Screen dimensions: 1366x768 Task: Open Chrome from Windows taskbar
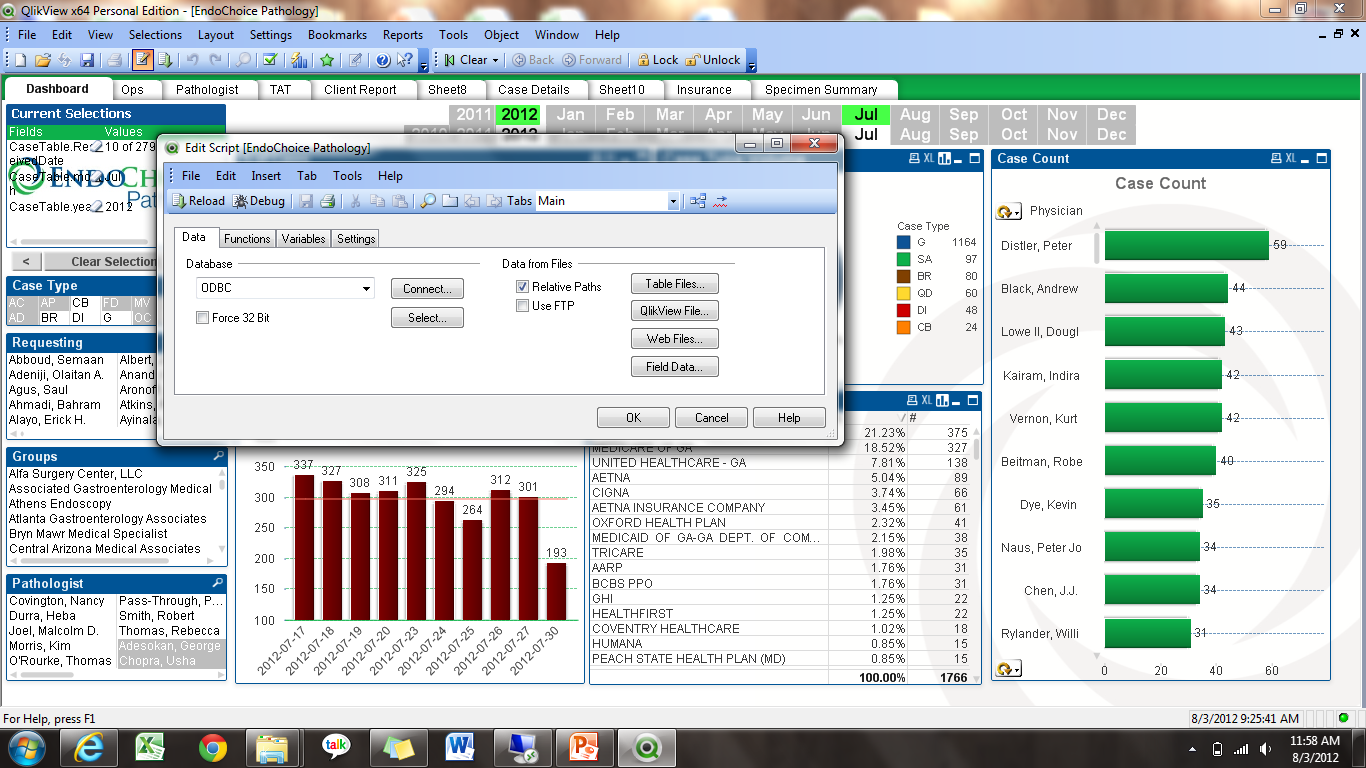(211, 746)
